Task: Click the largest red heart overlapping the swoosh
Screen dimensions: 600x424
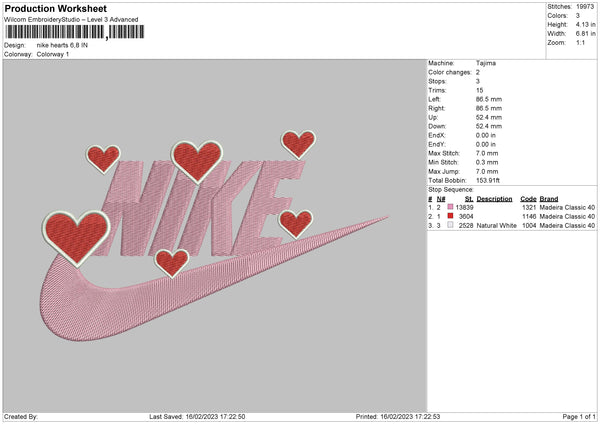Action: [76, 238]
